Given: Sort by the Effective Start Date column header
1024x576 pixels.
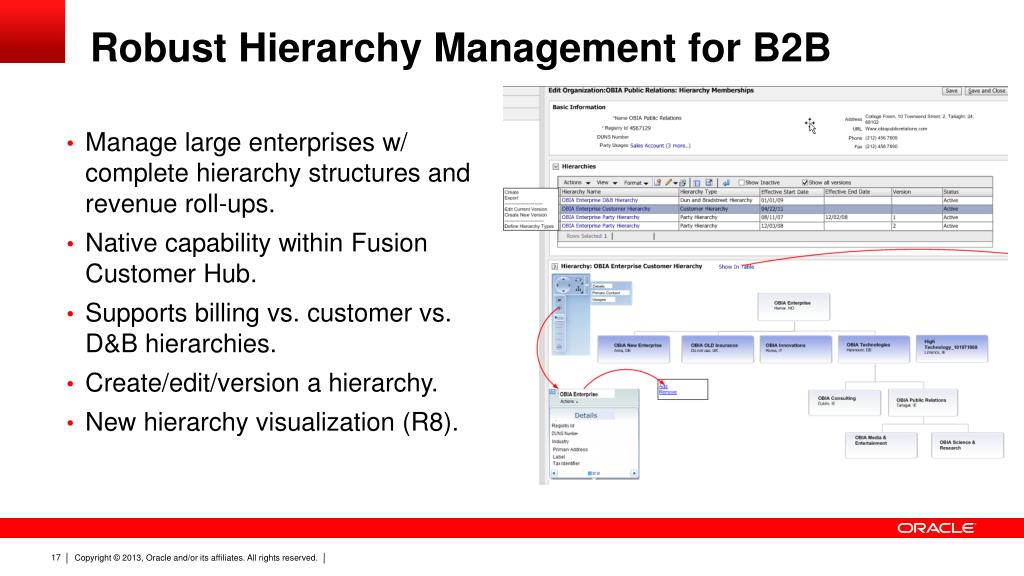Looking at the screenshot, I should 791,192.
